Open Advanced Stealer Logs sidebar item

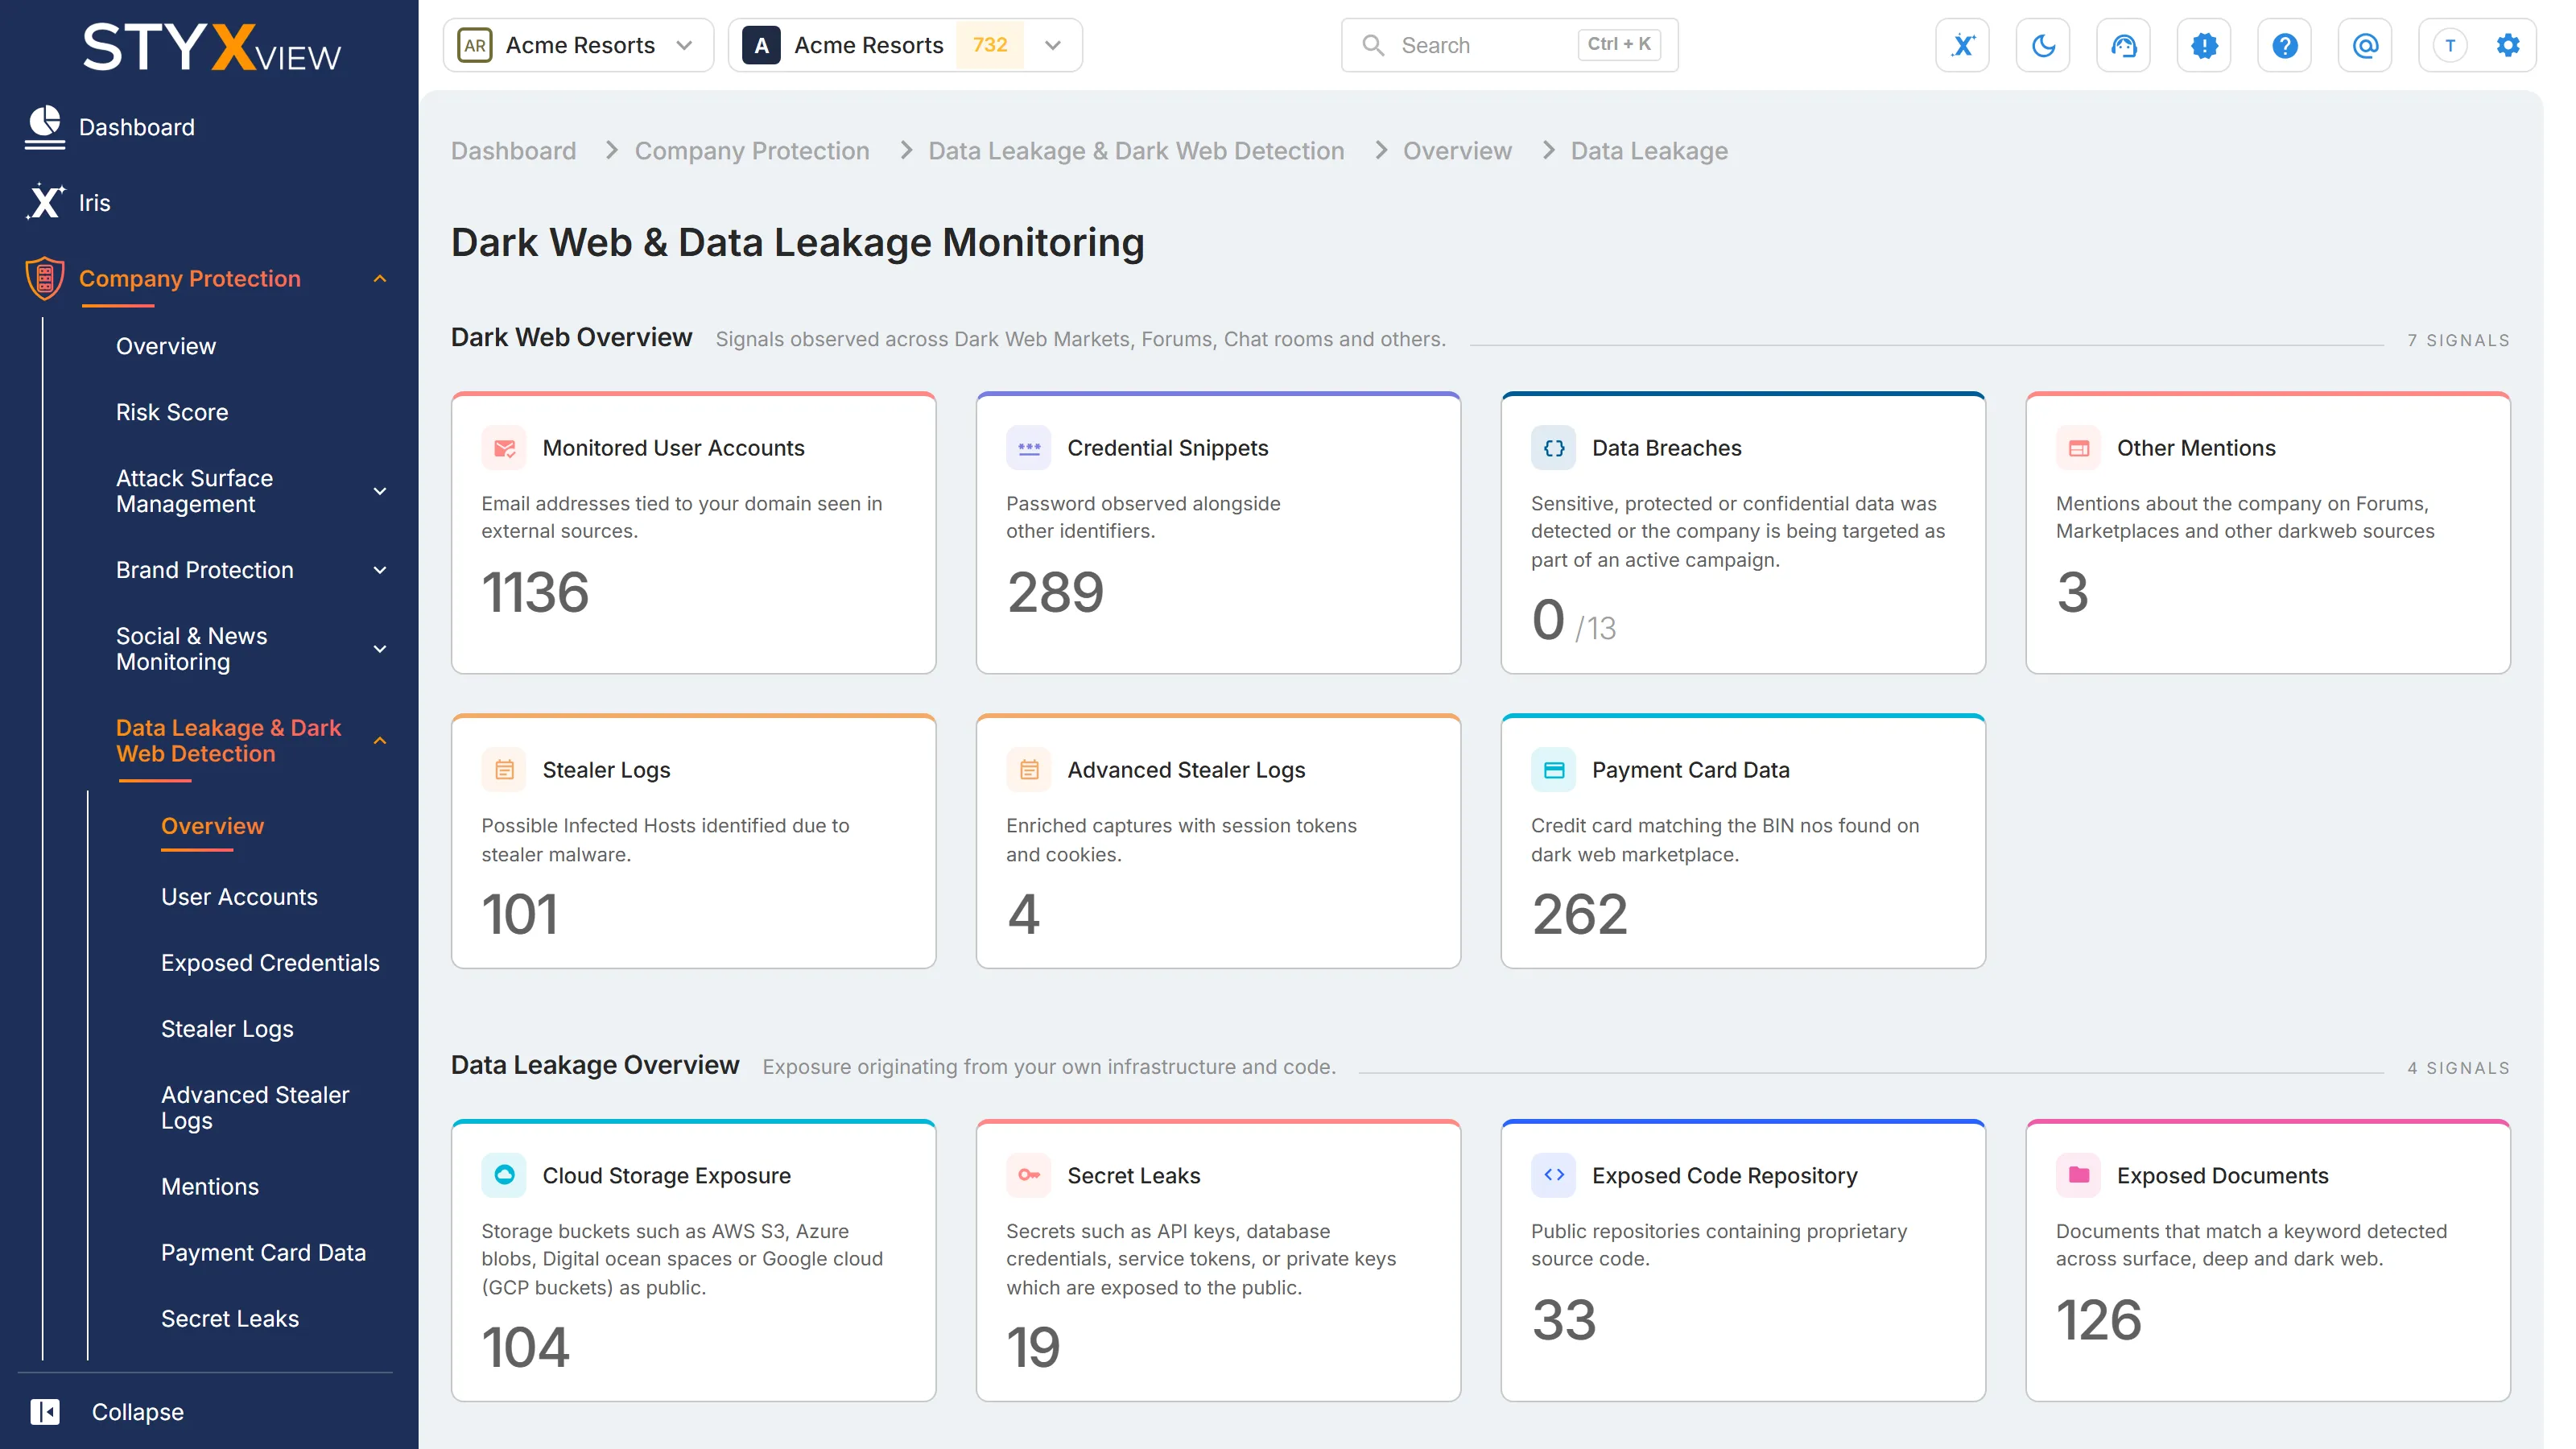pos(255,1108)
